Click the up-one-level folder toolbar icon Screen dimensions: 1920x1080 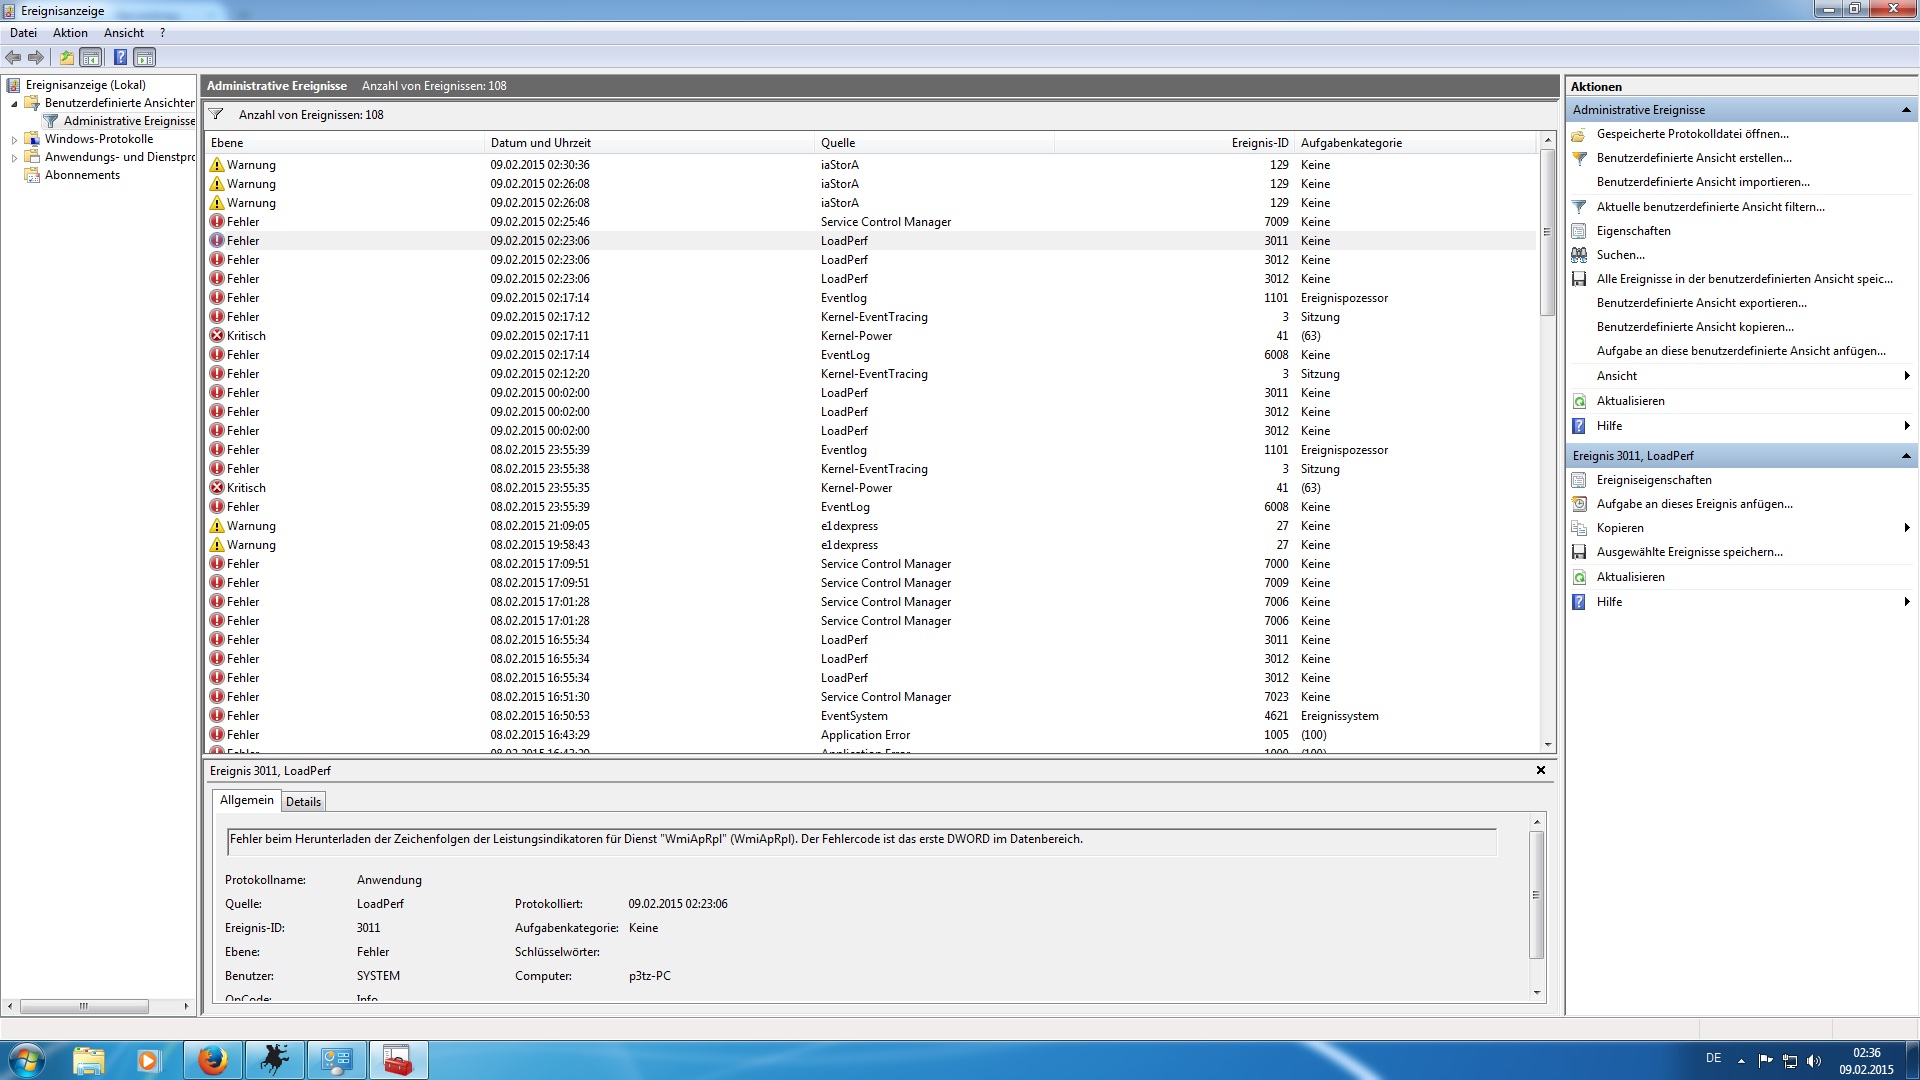[x=66, y=58]
